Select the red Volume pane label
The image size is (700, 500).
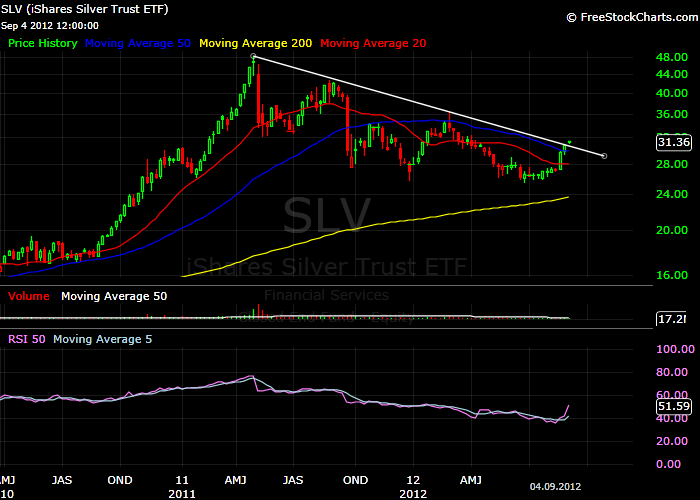point(29,296)
